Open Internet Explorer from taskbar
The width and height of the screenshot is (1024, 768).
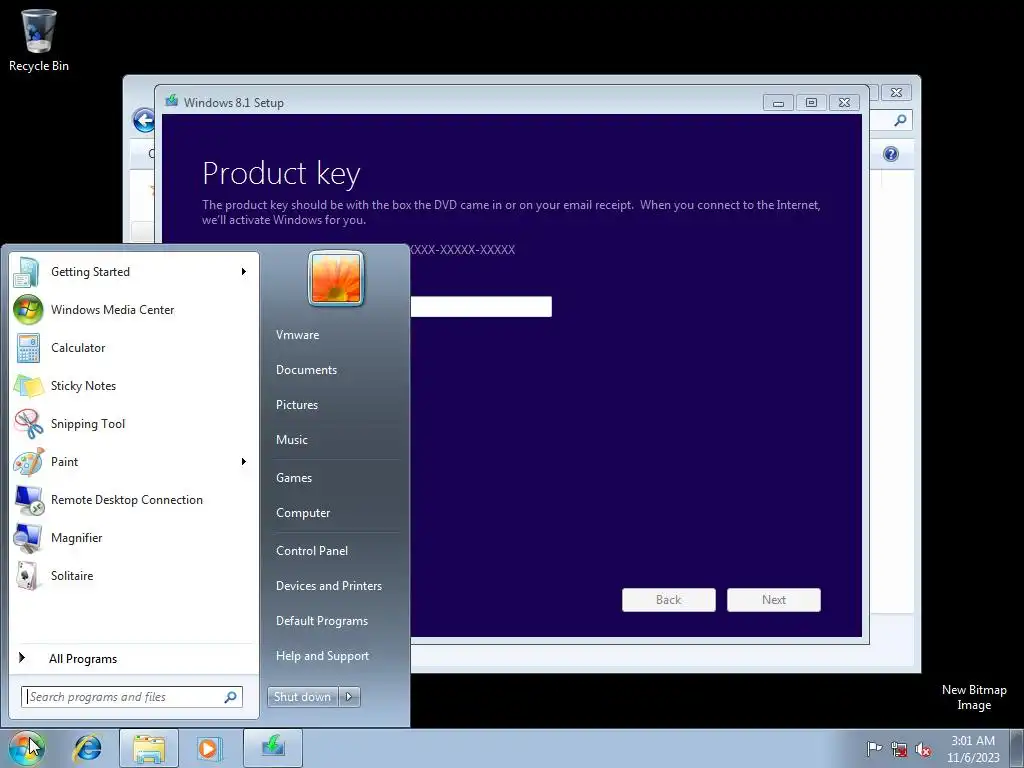pos(88,748)
